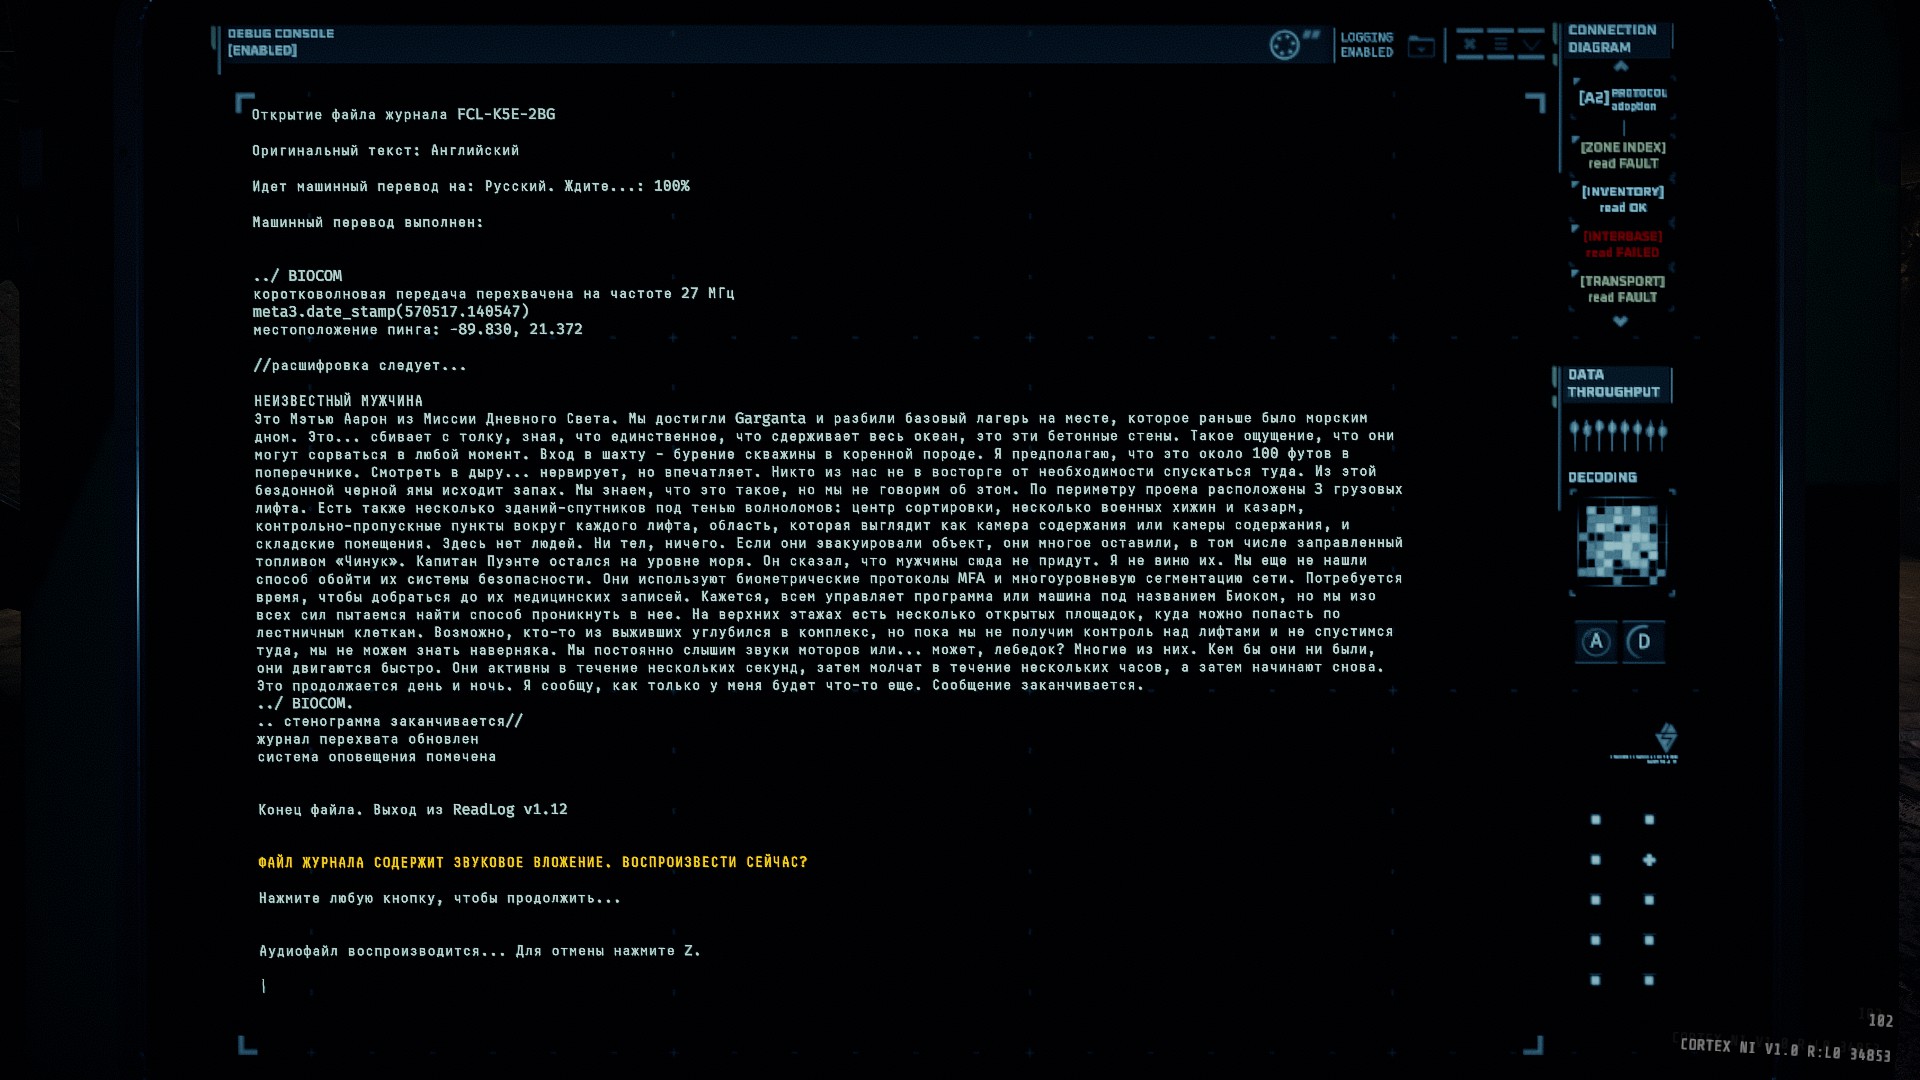This screenshot has height=1080, width=1920.
Task: Toggle the LOGGING ENABLED indicator
Action: (1366, 45)
